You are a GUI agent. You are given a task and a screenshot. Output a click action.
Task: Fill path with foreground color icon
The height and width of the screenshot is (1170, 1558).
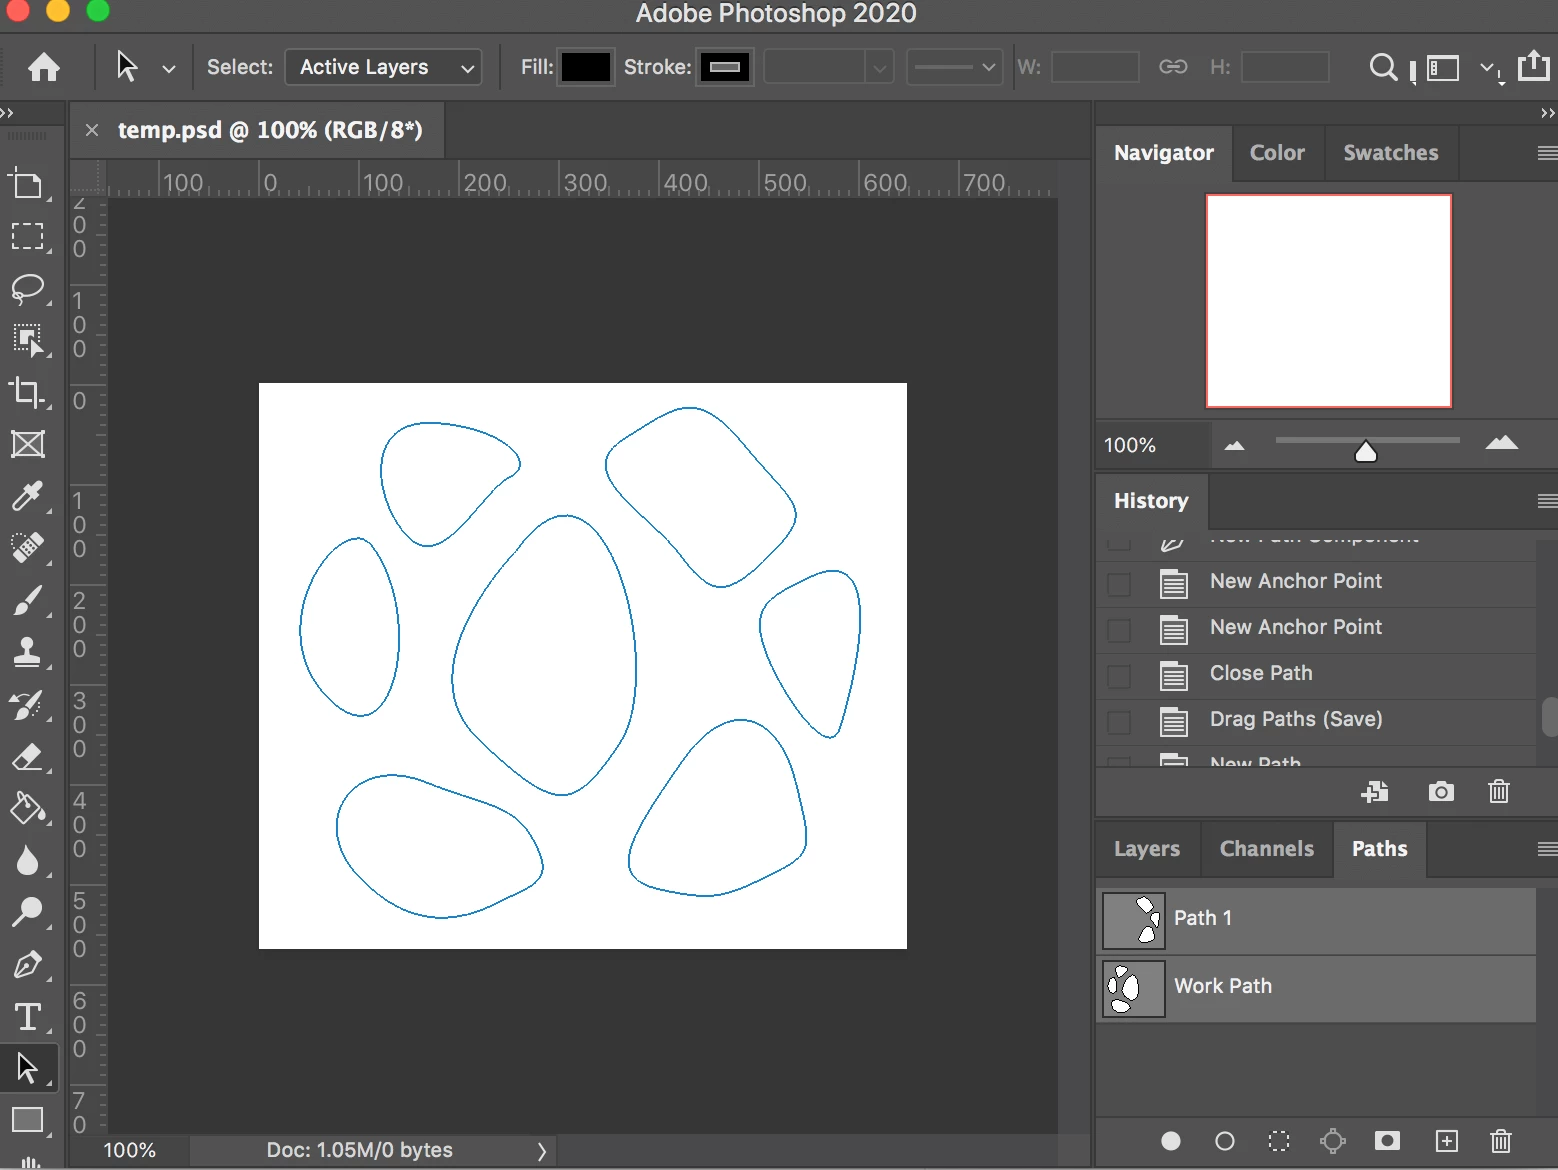coord(1171,1141)
